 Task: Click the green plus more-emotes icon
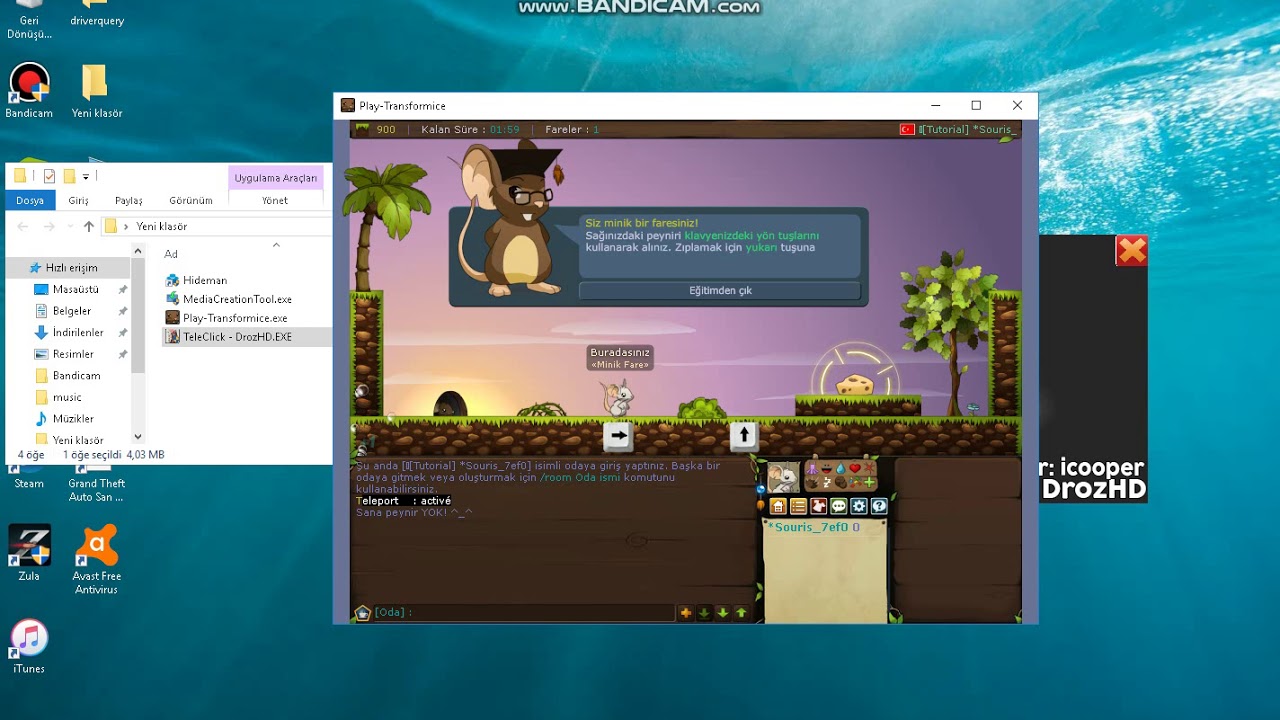click(x=869, y=483)
